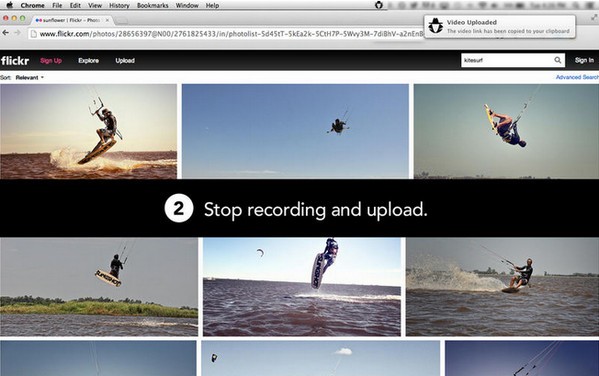Click the Sign In link

[584, 60]
